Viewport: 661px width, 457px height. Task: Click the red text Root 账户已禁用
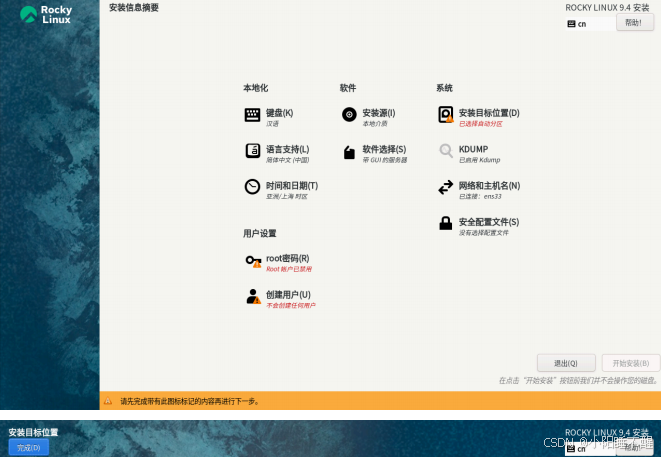tap(289, 269)
